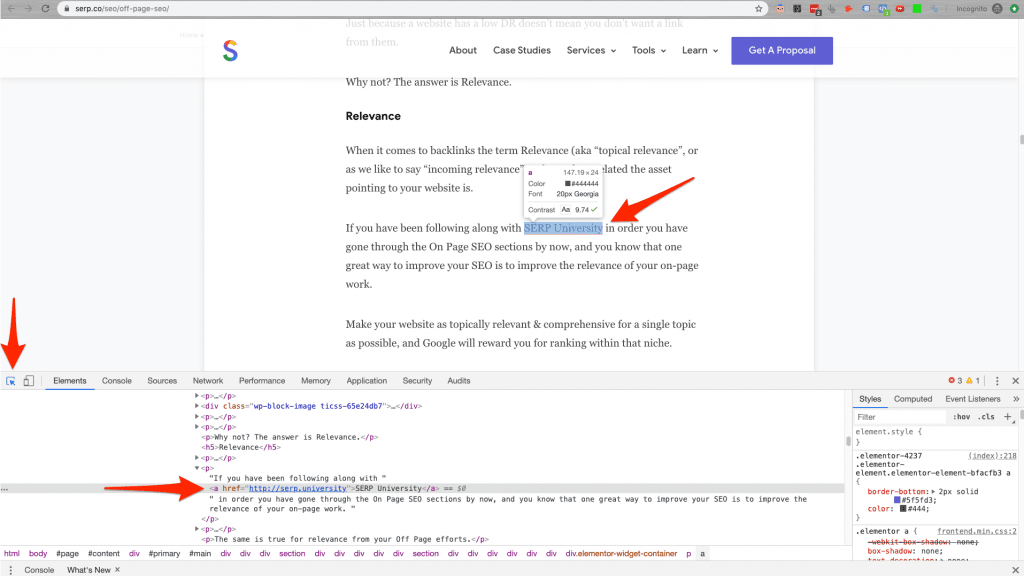The height and width of the screenshot is (576, 1024).
Task: Click the pink pixel-face extension icon
Action: point(780,8)
